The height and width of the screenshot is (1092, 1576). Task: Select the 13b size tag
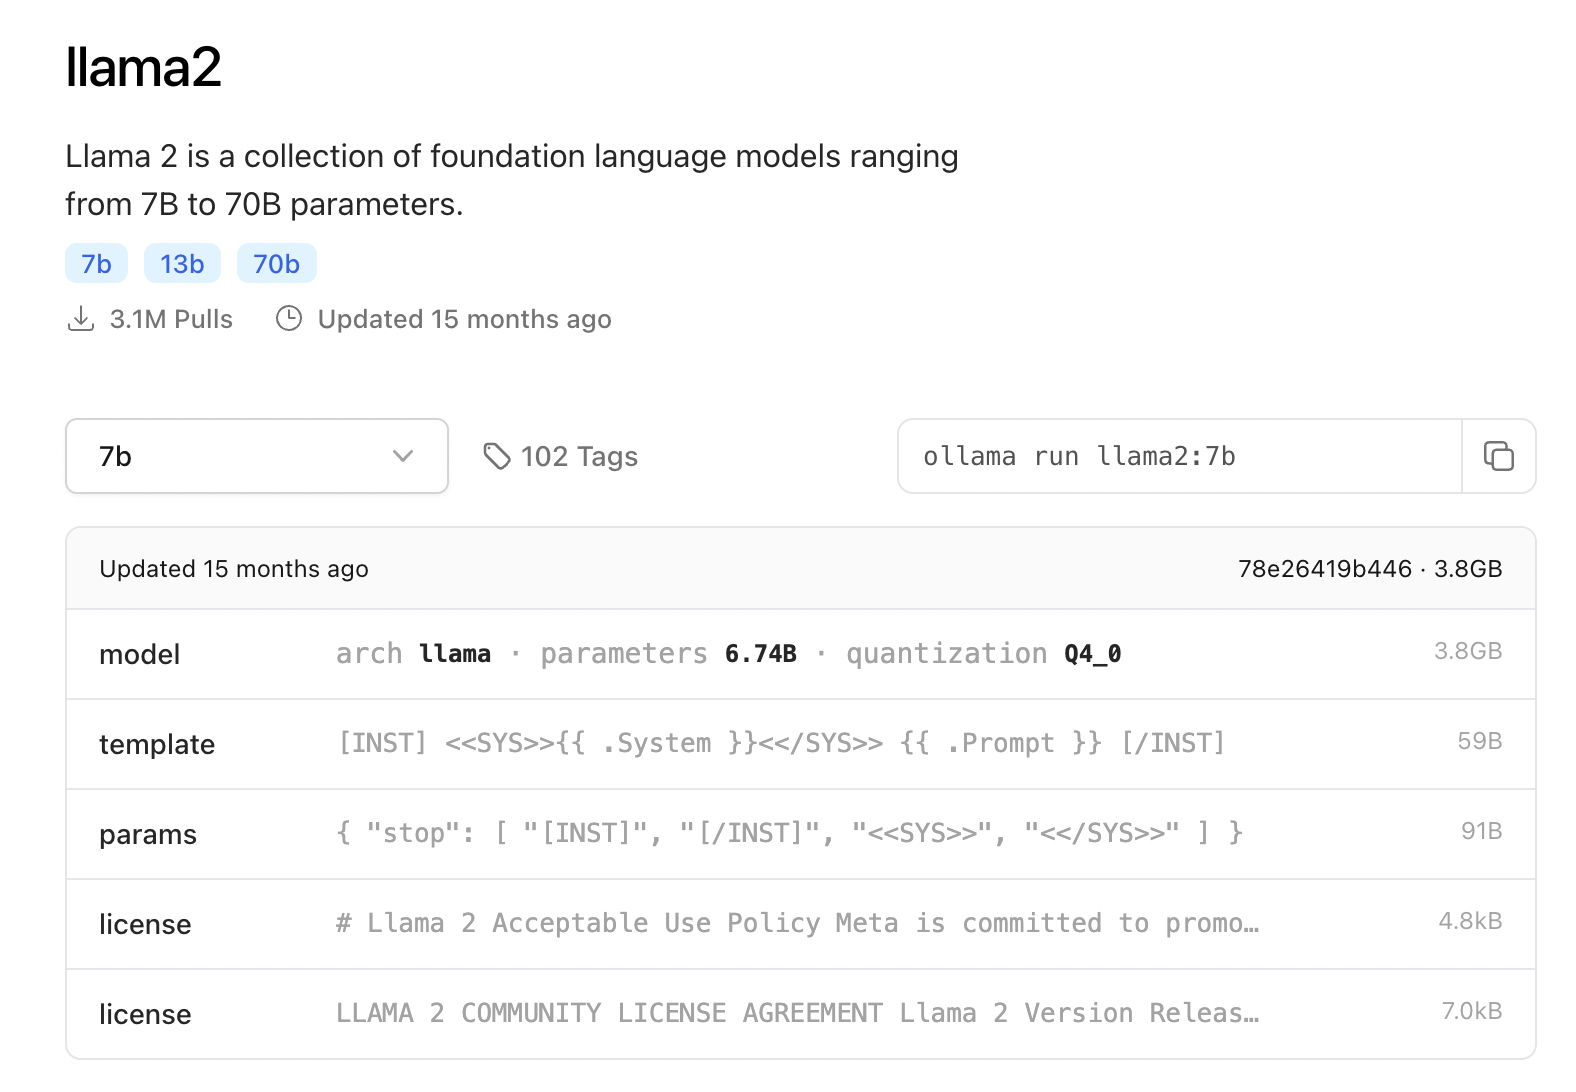[x=182, y=264]
